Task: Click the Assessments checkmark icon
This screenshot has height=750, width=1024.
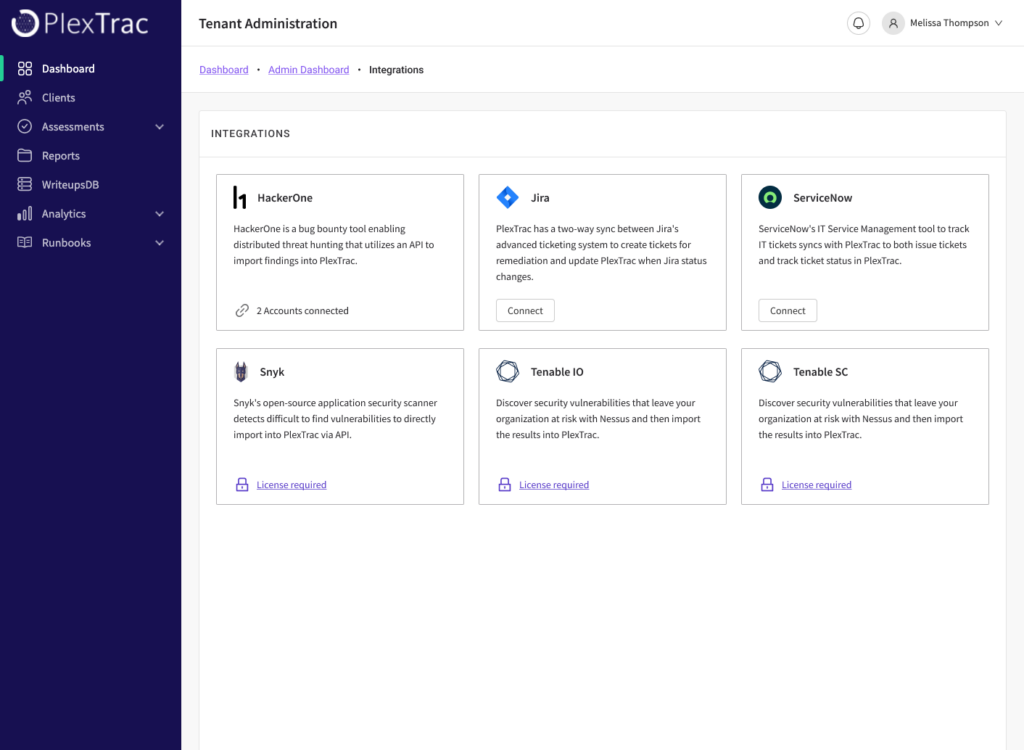Action: point(25,126)
